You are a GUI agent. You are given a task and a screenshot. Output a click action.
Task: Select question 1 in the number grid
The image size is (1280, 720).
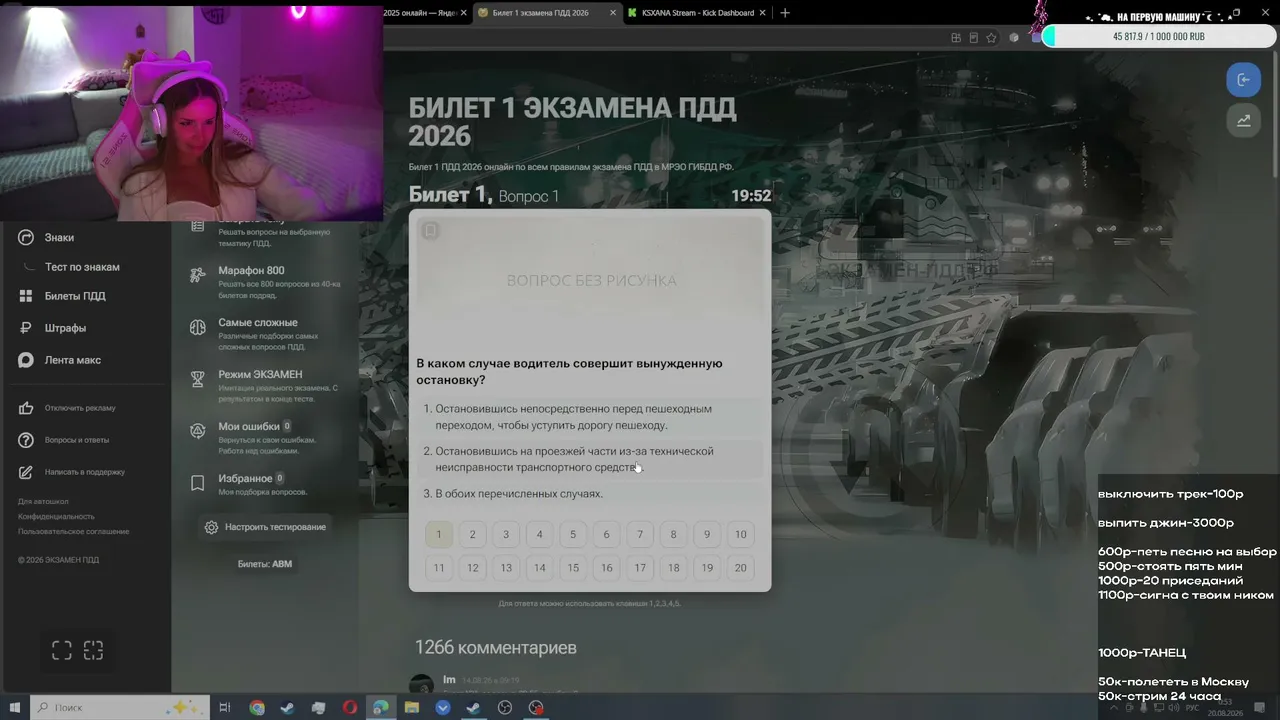tap(439, 534)
